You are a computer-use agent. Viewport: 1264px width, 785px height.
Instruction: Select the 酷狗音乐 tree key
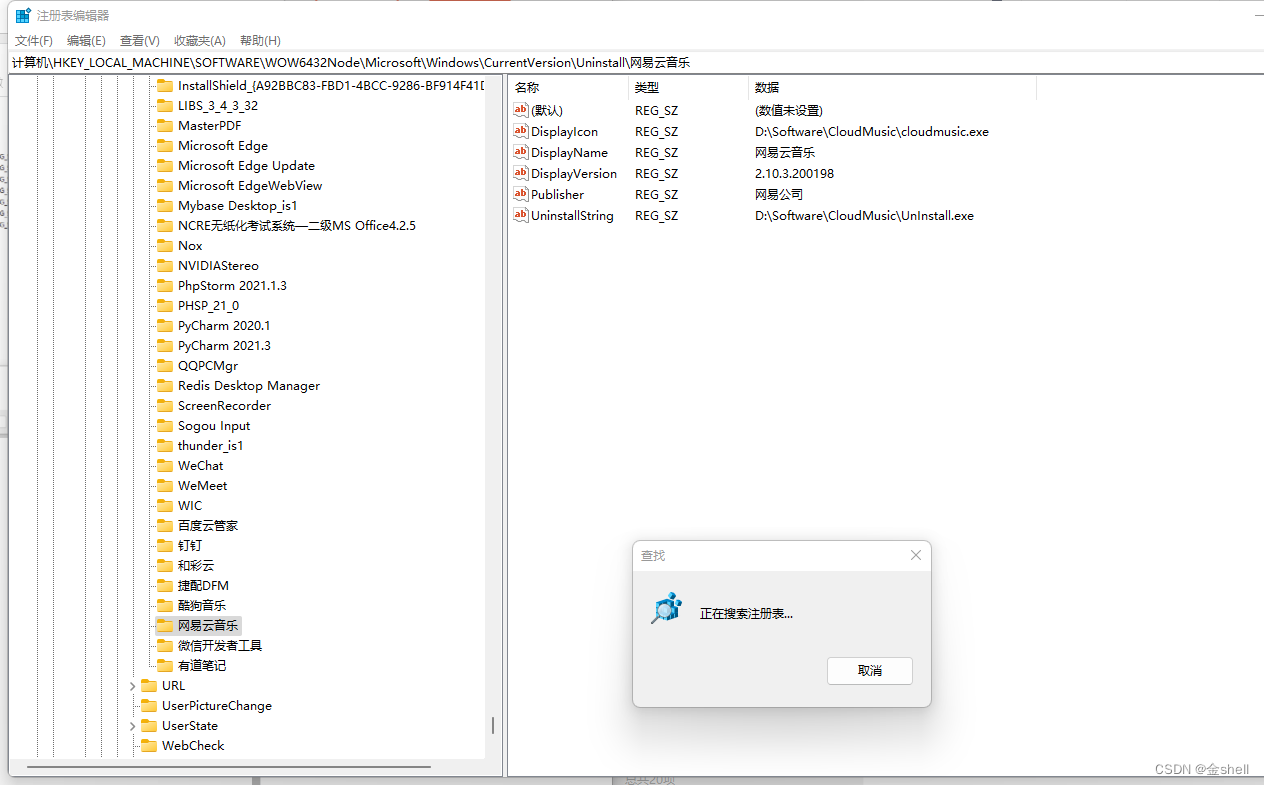202,606
